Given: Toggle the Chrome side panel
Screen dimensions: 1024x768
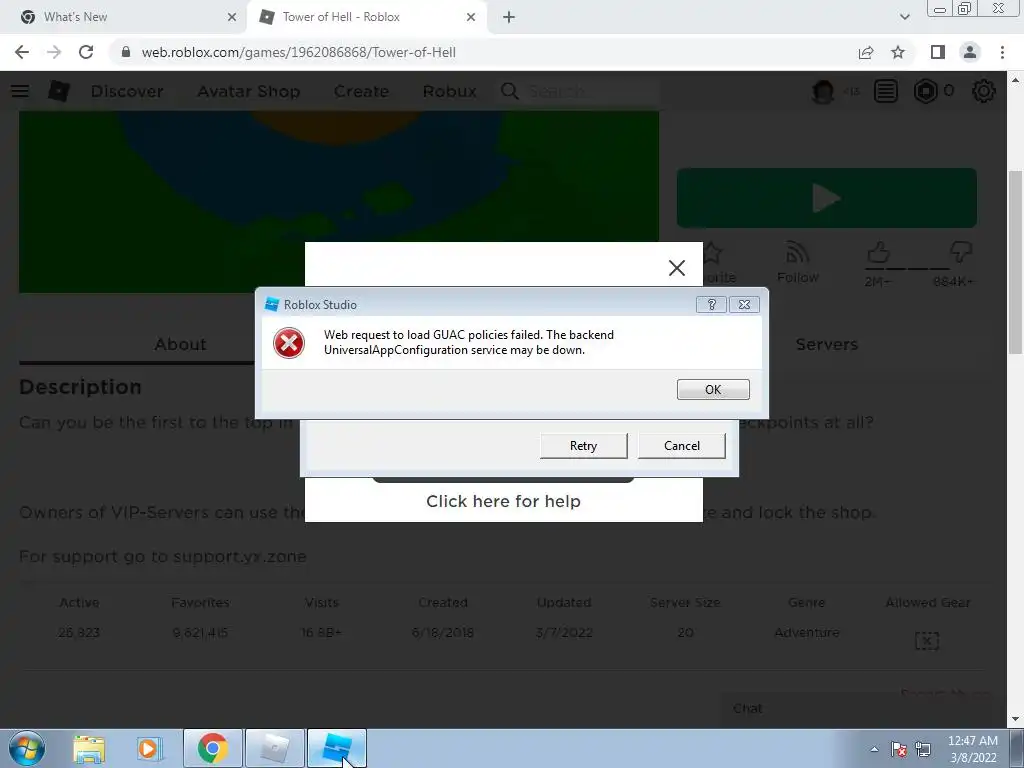Looking at the screenshot, I should [x=938, y=52].
